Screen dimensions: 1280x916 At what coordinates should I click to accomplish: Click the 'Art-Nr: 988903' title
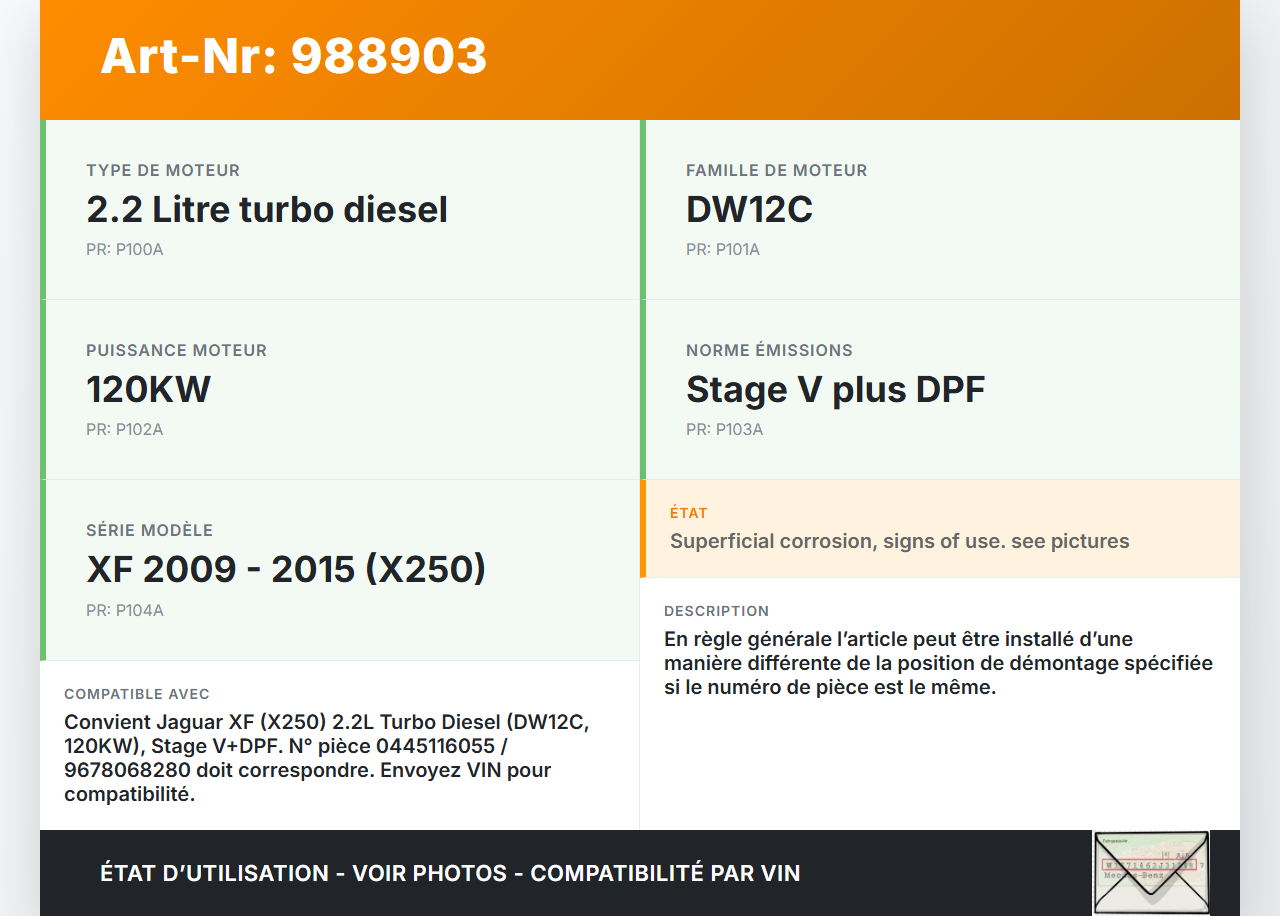293,58
